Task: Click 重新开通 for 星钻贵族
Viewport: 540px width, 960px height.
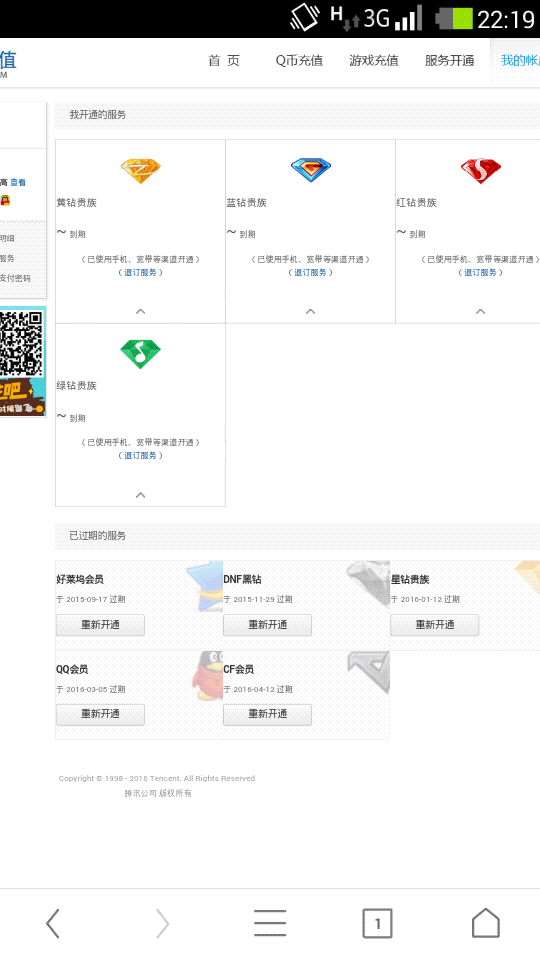Action: [x=435, y=625]
